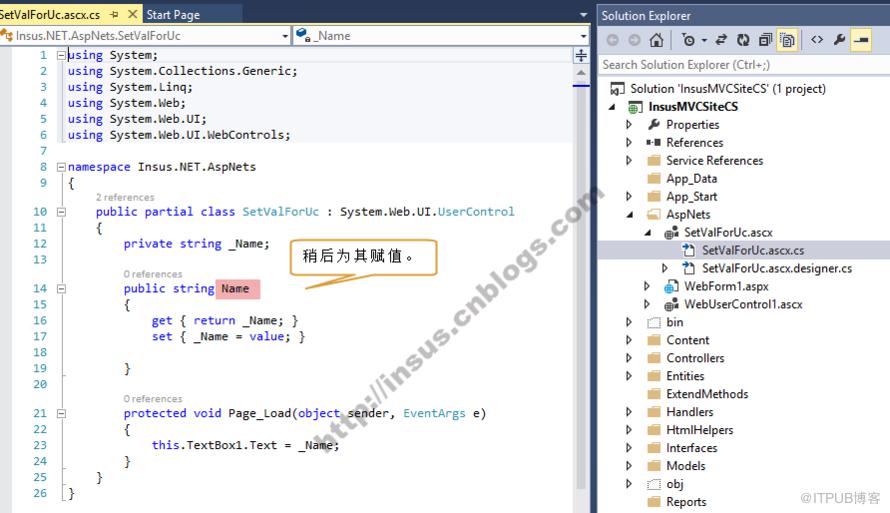The width and height of the screenshot is (890, 513).
Task: Collapse the namespace block at line 8
Action: (61, 167)
